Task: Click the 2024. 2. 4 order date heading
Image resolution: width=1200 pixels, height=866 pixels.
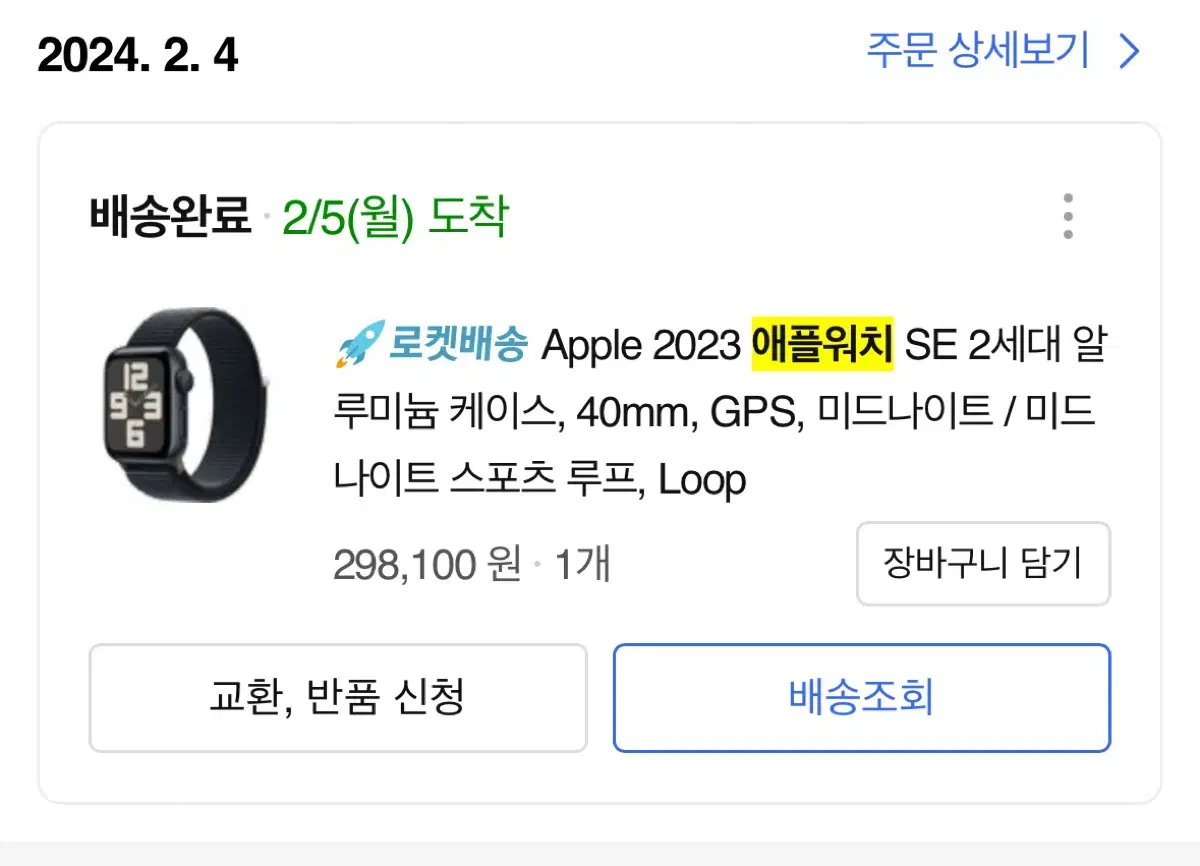Action: click(x=138, y=55)
